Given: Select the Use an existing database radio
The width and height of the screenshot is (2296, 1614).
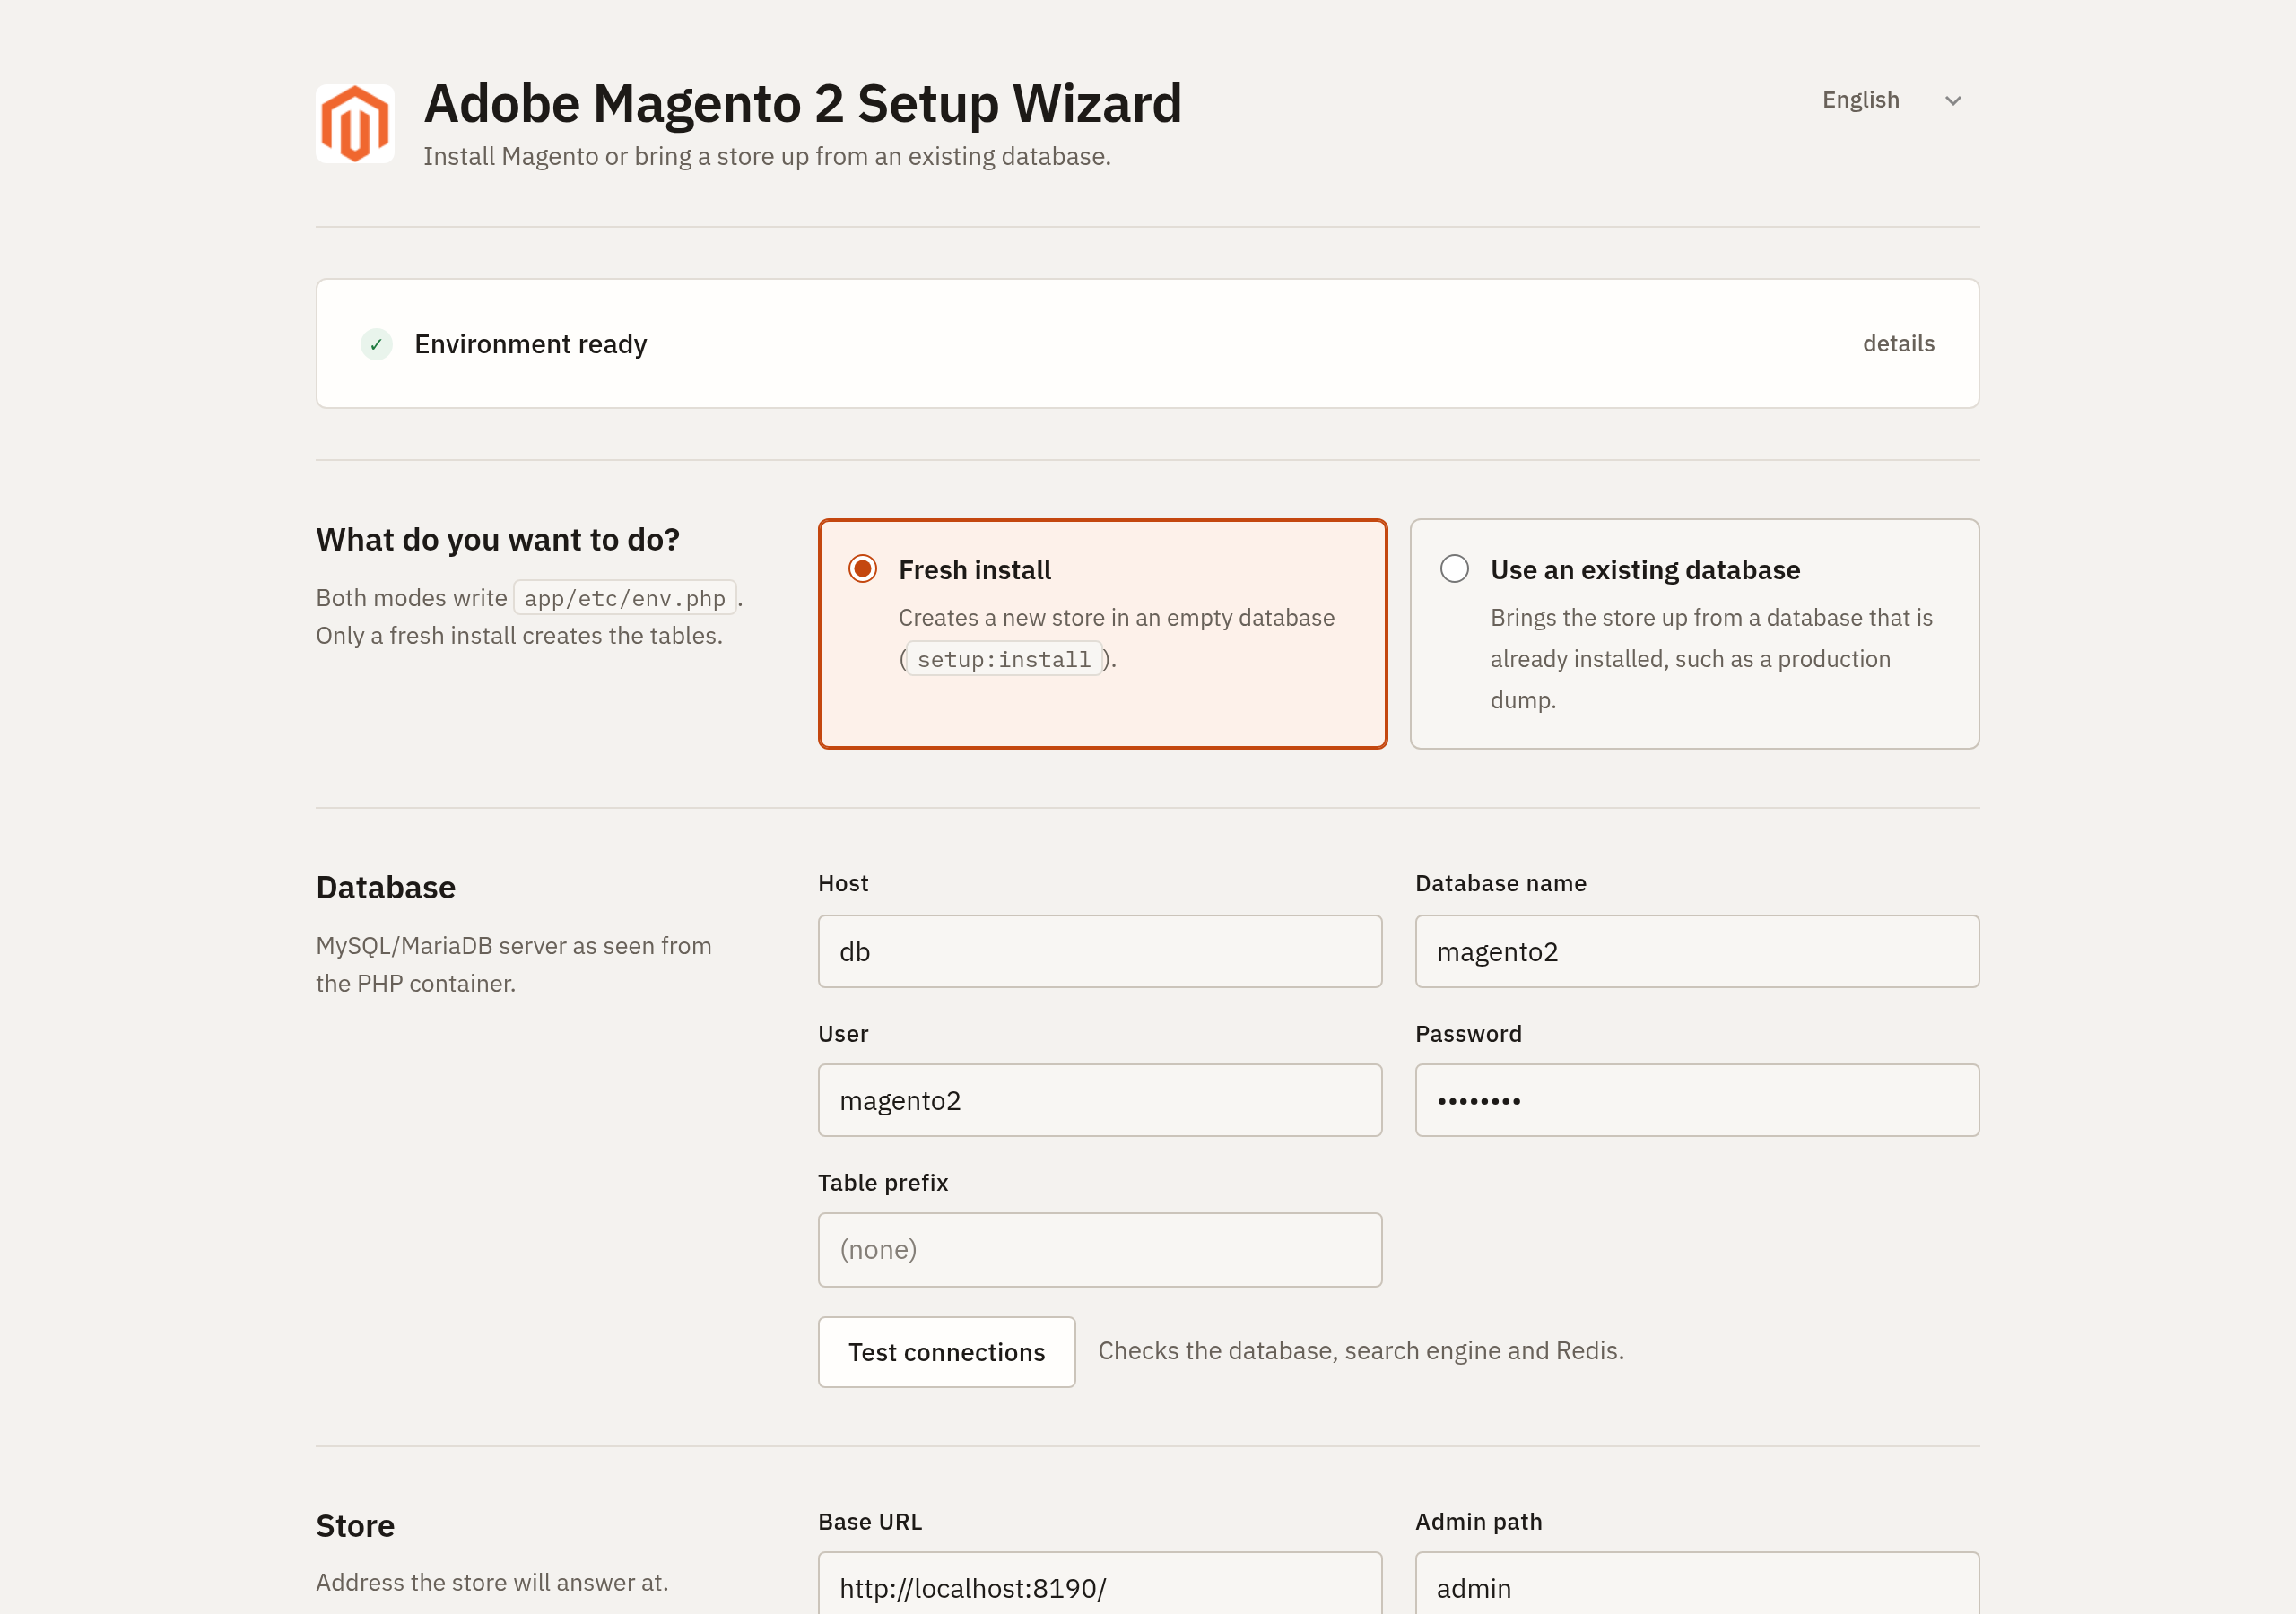Looking at the screenshot, I should tap(1454, 569).
